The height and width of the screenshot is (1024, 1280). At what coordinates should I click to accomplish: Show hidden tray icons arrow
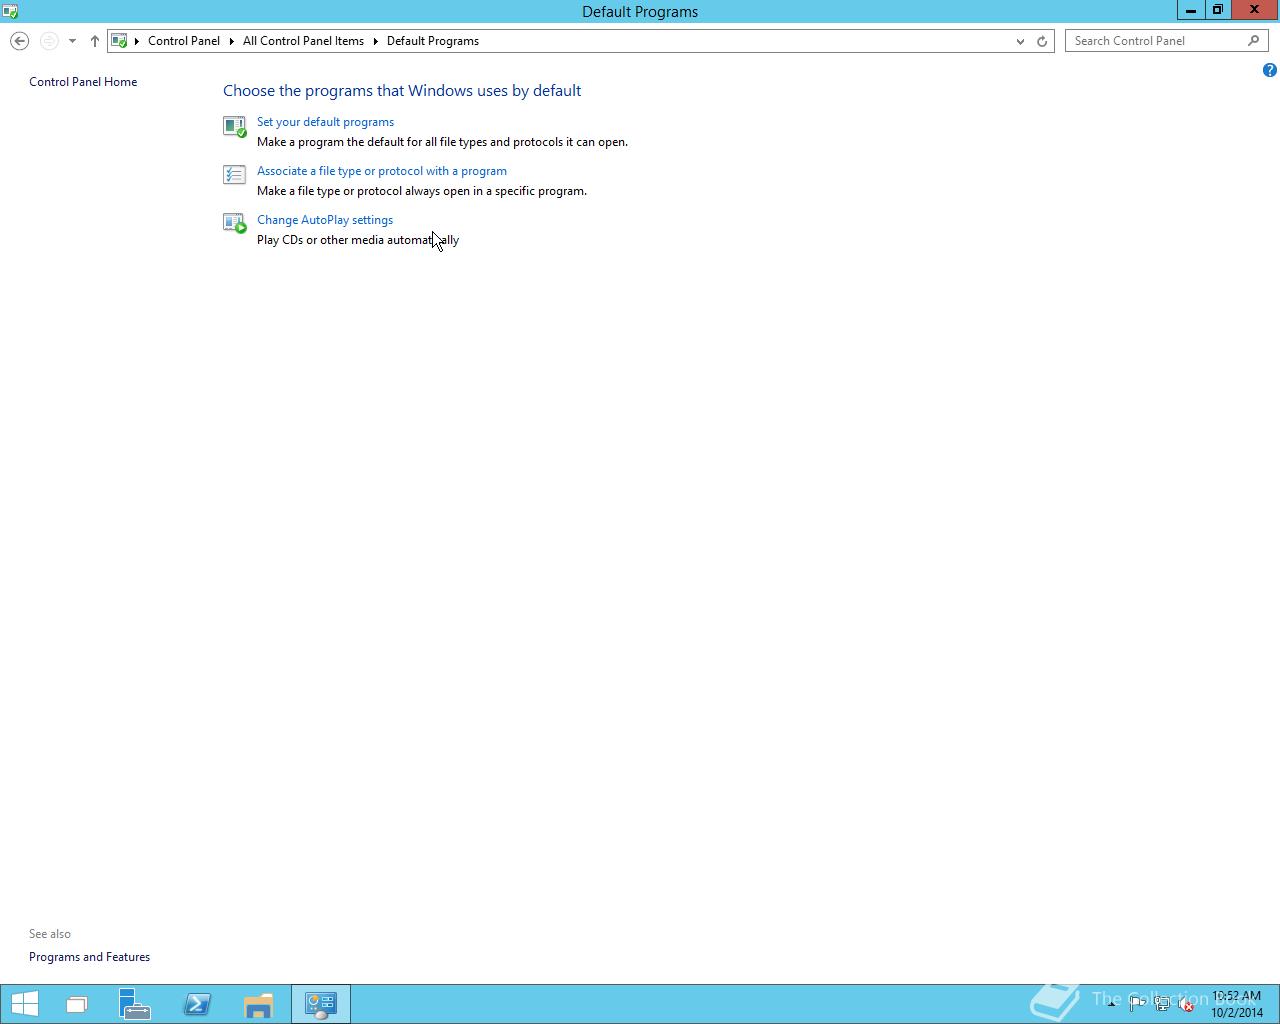[1111, 1004]
